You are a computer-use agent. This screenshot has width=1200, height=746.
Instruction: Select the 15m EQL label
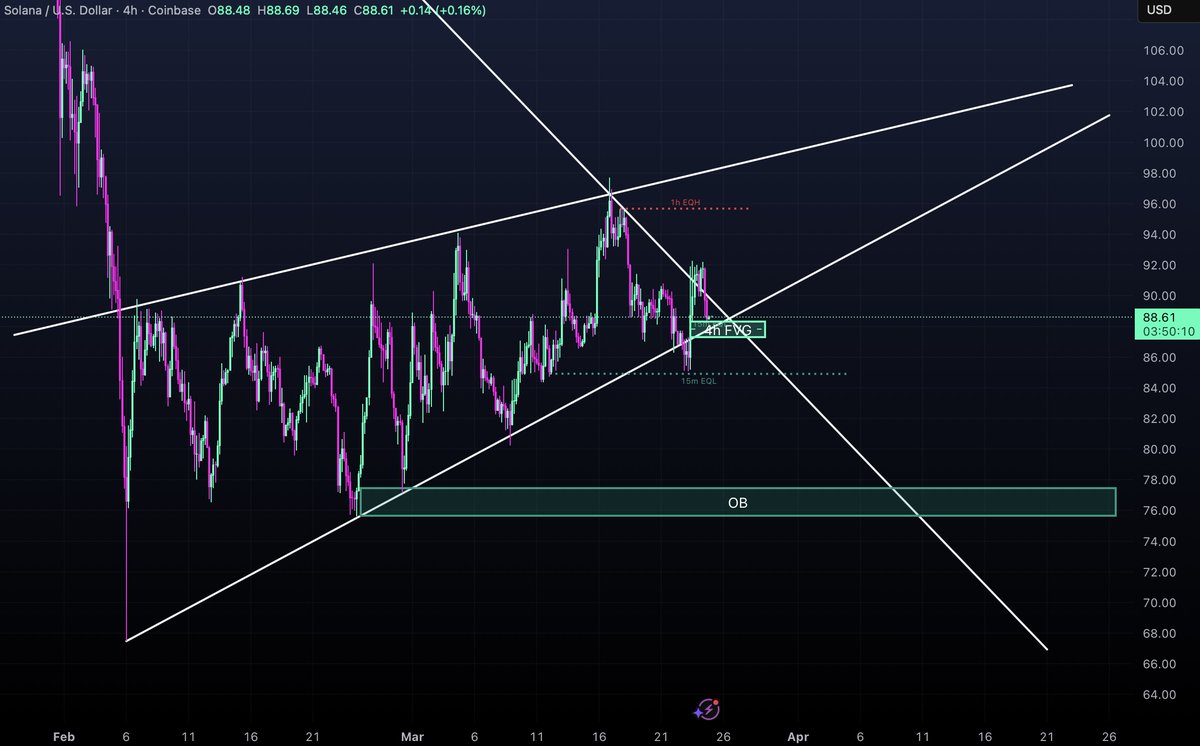tap(699, 380)
